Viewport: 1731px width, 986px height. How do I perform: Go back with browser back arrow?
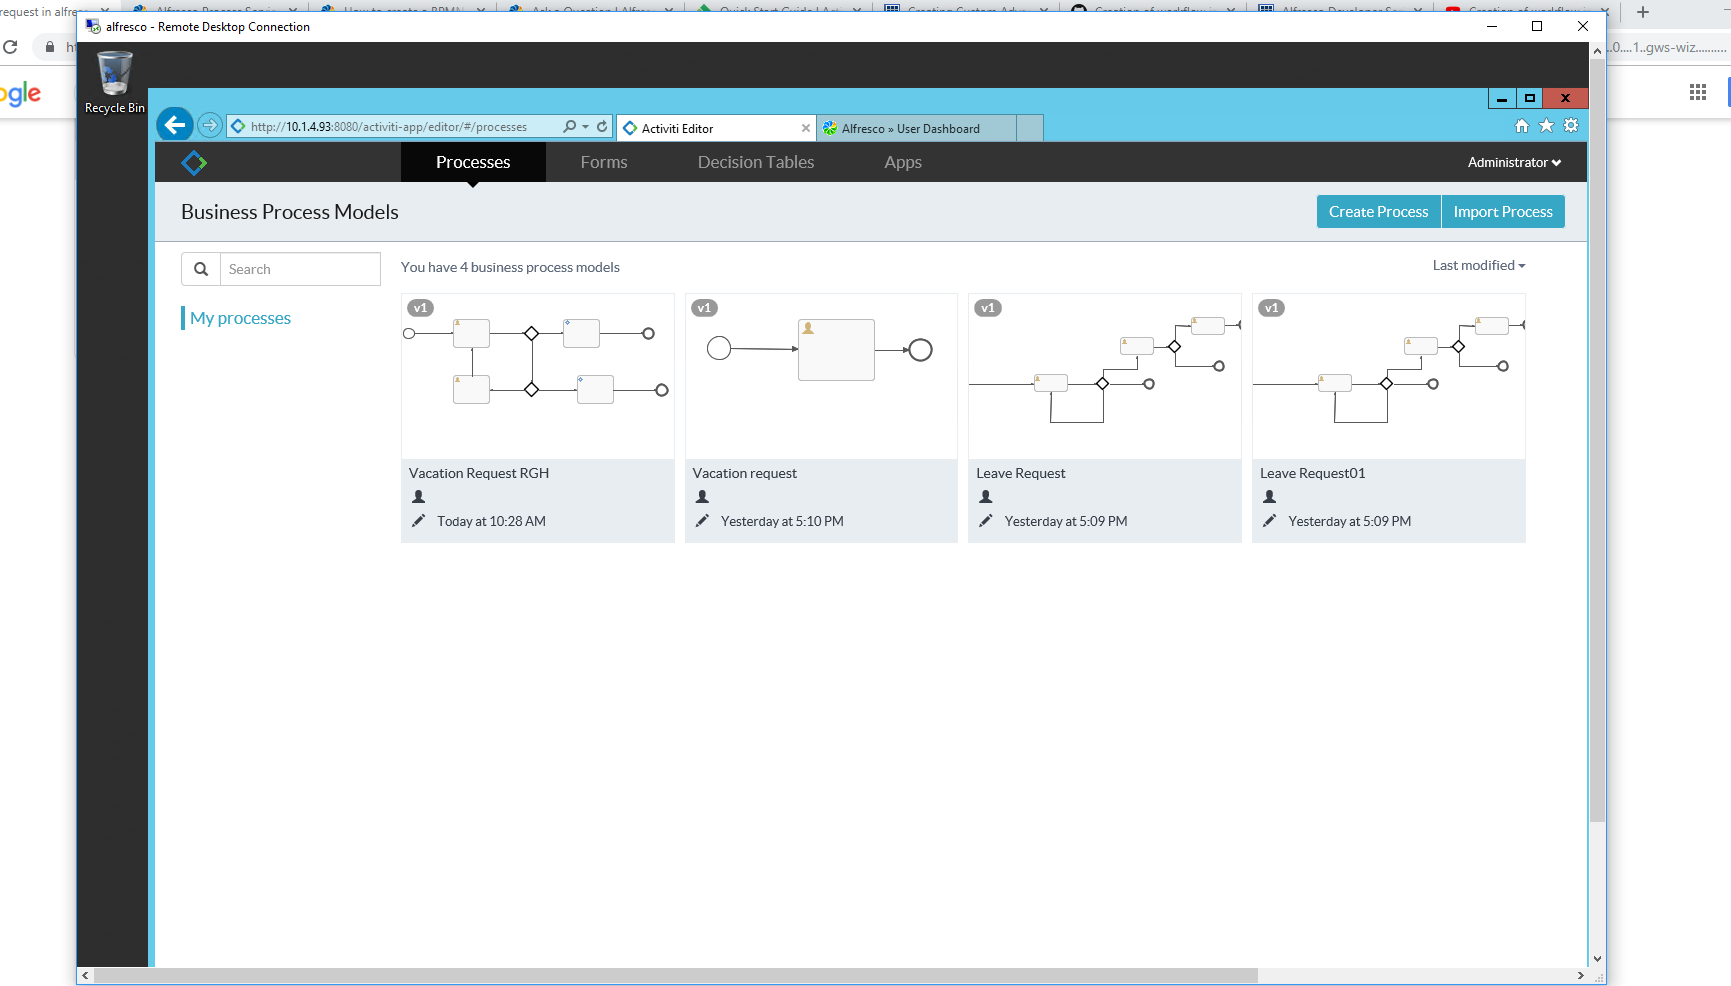coord(175,125)
